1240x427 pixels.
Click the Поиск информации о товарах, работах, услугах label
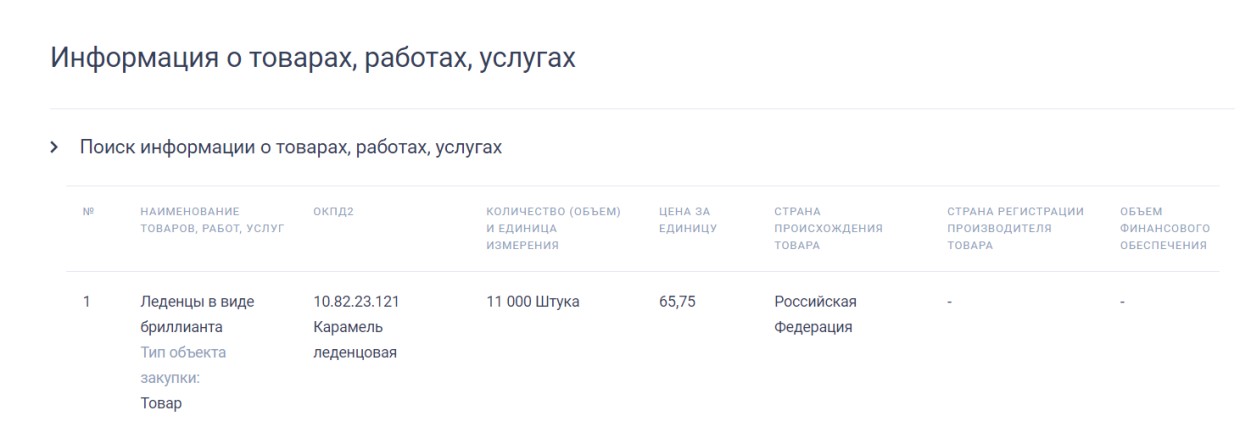pos(290,148)
